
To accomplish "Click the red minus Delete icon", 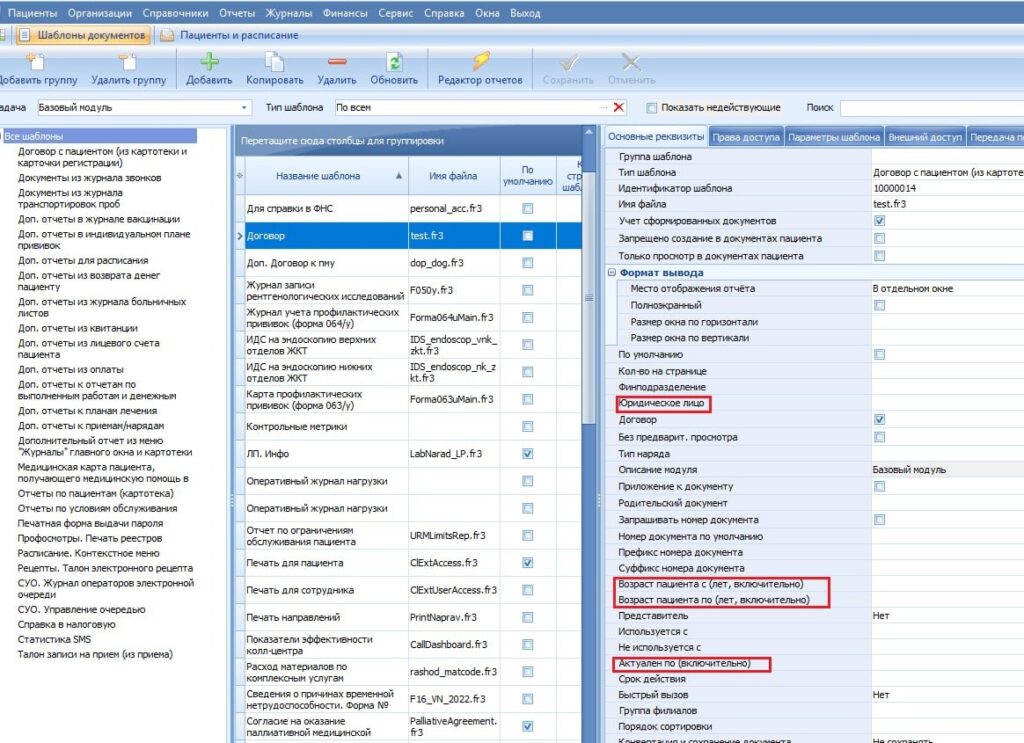I will point(337,61).
